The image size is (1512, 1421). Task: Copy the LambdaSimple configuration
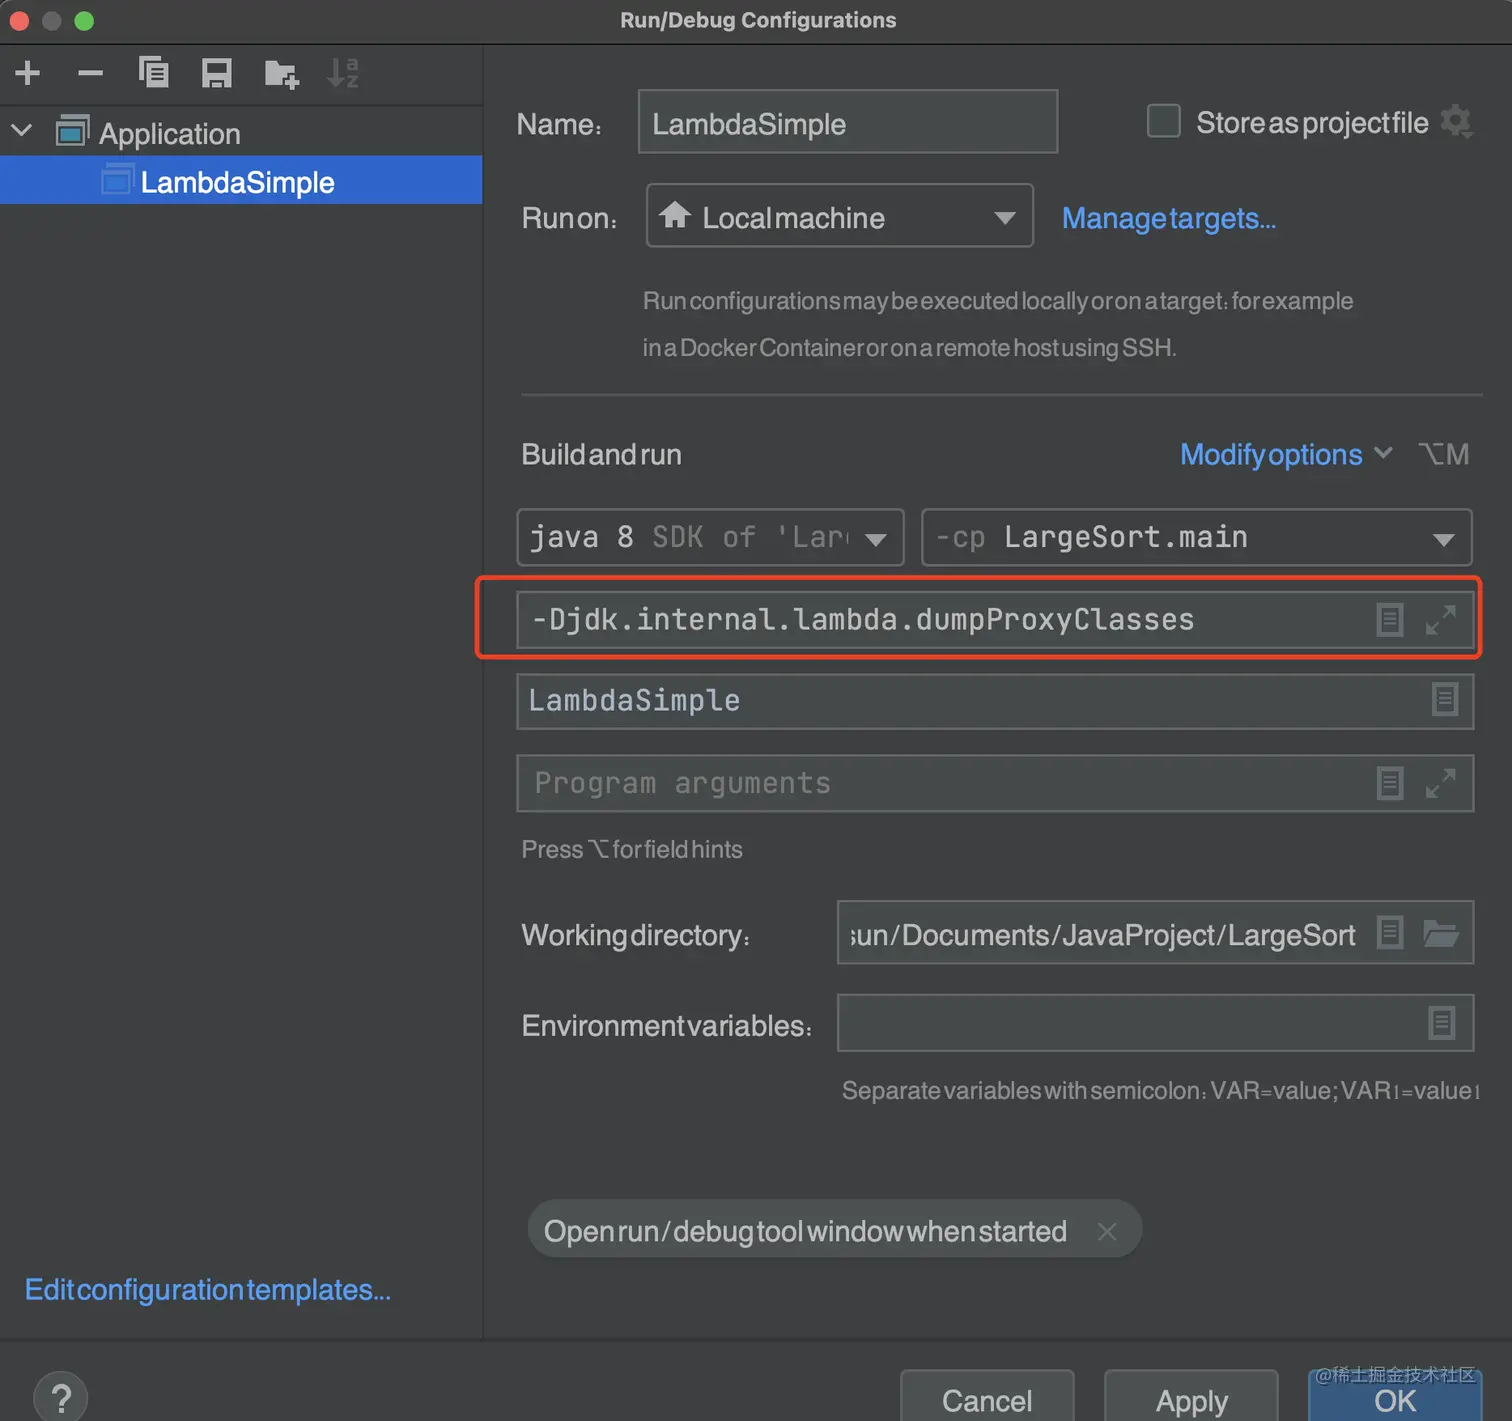tap(153, 72)
